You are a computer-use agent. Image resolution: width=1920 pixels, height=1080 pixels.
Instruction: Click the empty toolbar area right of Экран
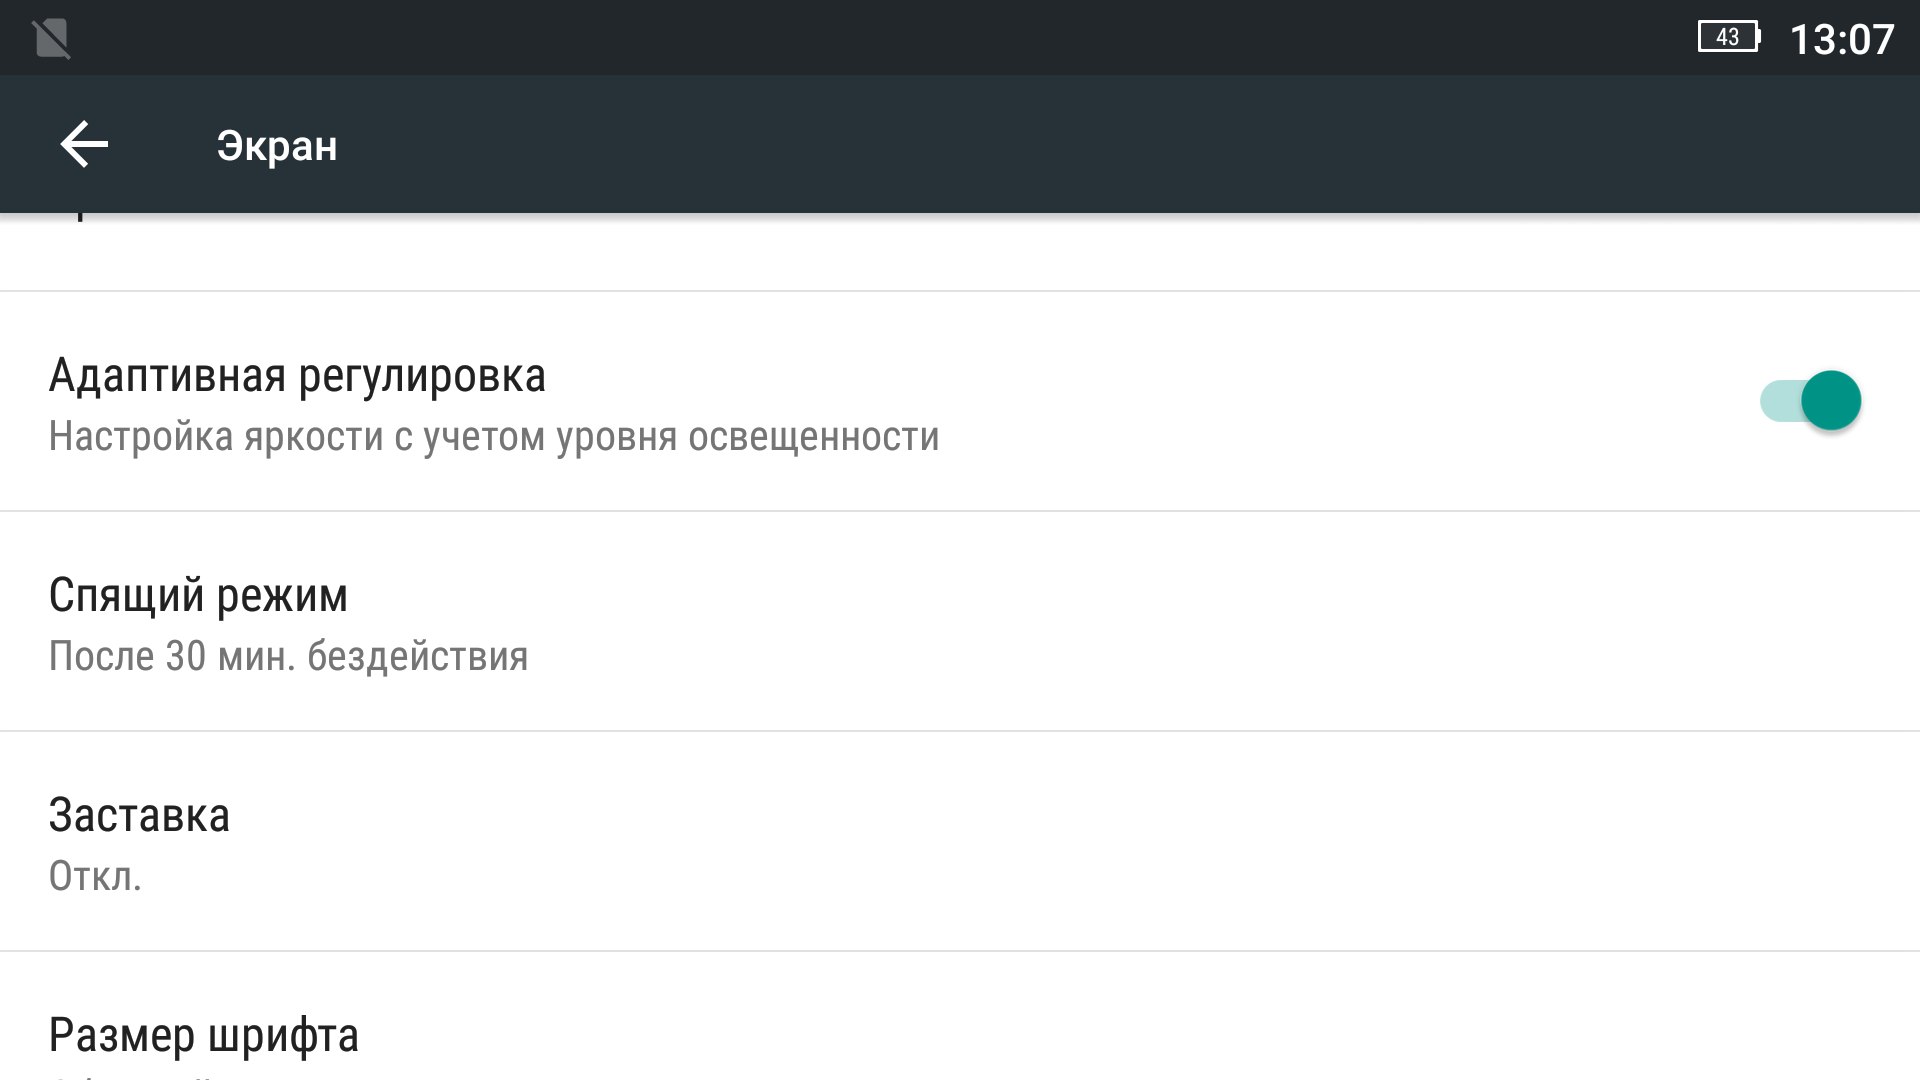pos(1100,145)
